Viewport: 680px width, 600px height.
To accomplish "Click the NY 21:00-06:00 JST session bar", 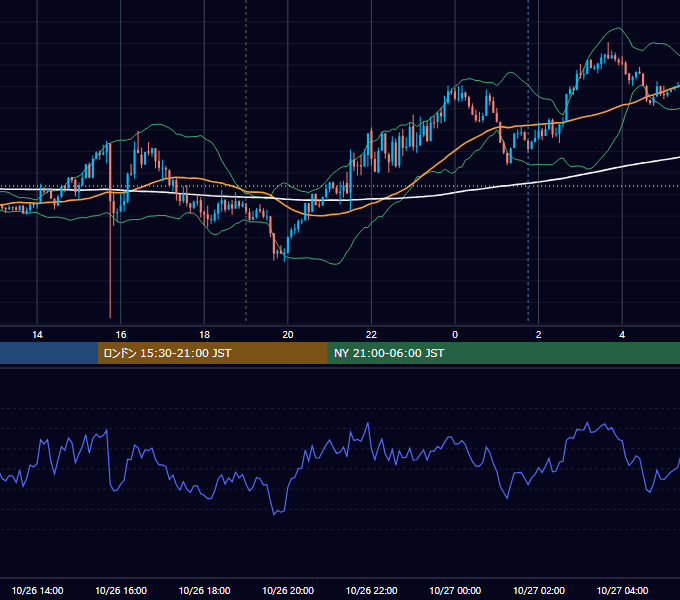I will tap(503, 353).
